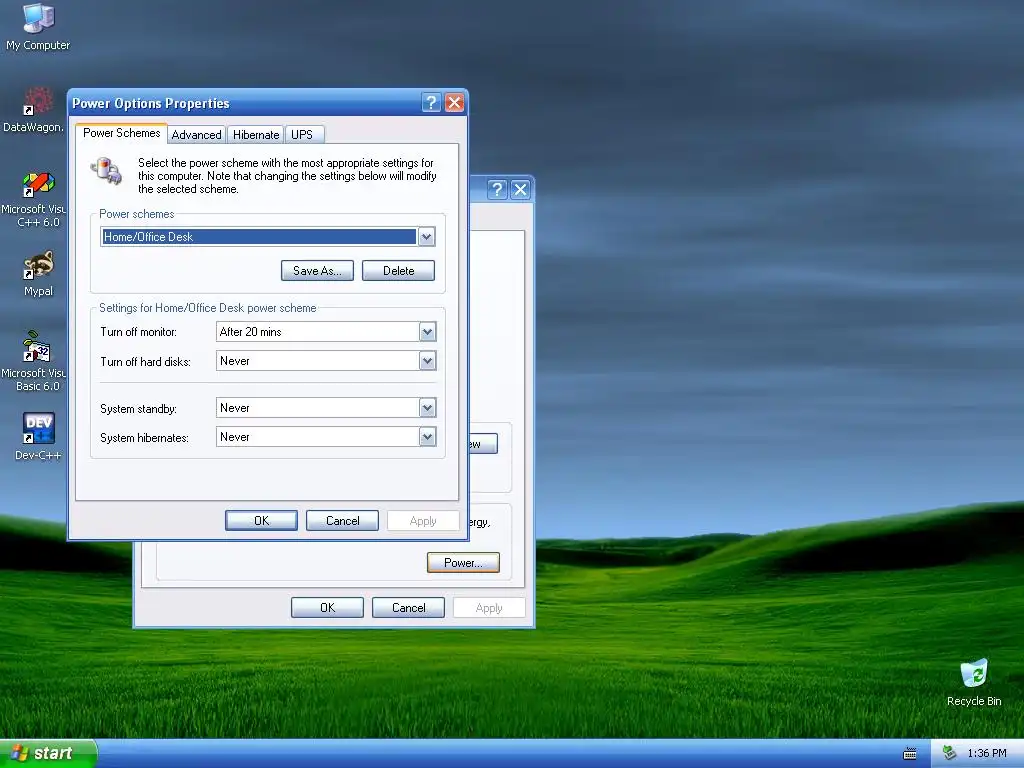Confirm Power Options with OK
The height and width of the screenshot is (768, 1024).
click(261, 520)
